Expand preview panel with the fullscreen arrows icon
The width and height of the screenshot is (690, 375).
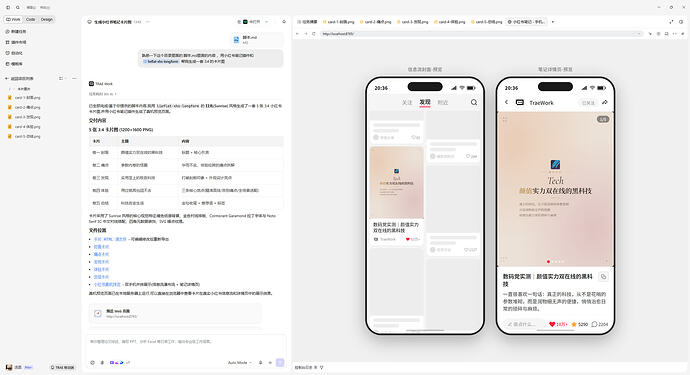click(671, 22)
